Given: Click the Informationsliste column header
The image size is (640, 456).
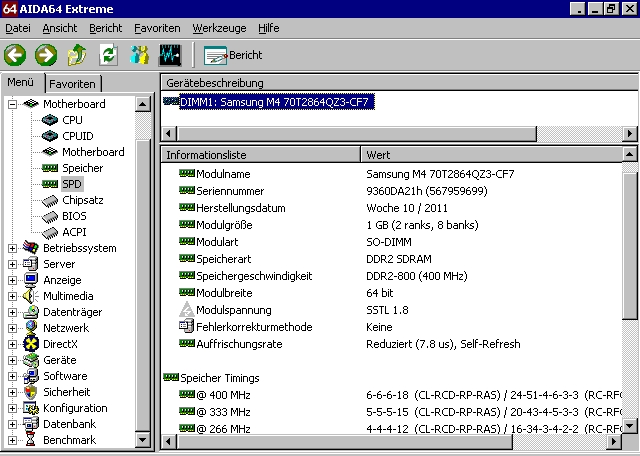Looking at the screenshot, I should point(260,155).
